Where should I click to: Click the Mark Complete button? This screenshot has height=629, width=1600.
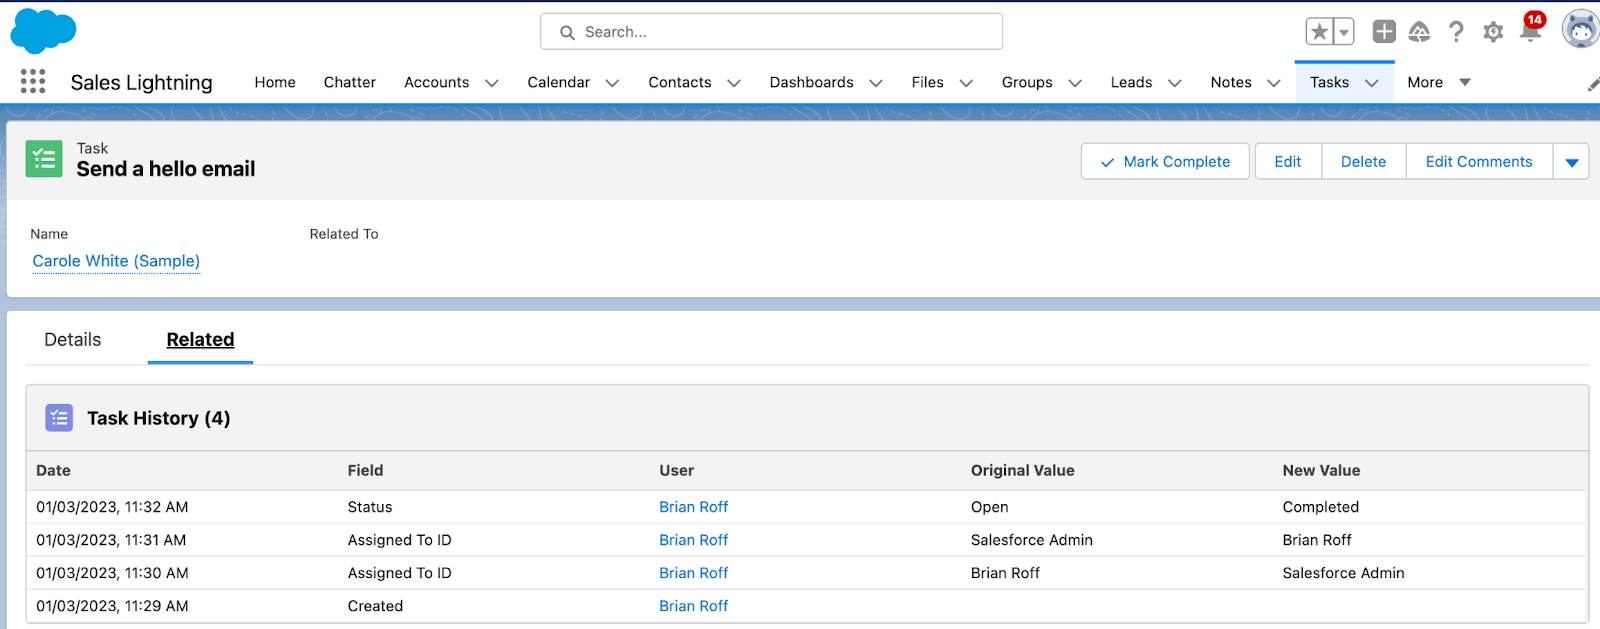(1165, 161)
